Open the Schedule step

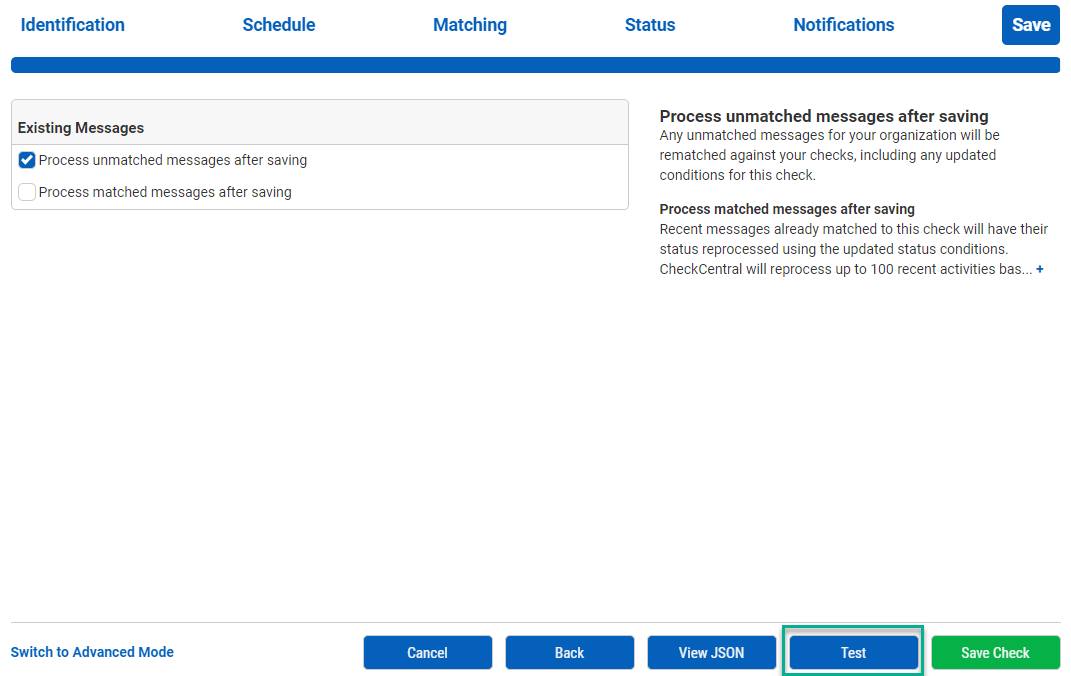pyautogui.click(x=278, y=24)
